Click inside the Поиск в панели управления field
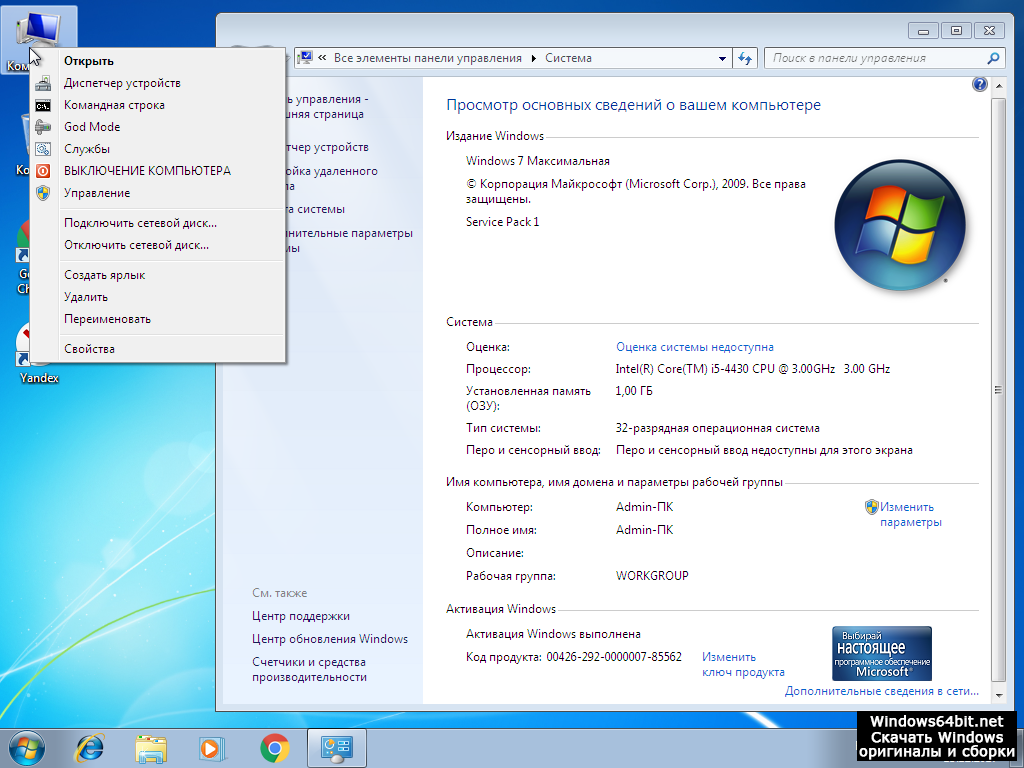Screen dimensions: 1024x768 pos(877,58)
